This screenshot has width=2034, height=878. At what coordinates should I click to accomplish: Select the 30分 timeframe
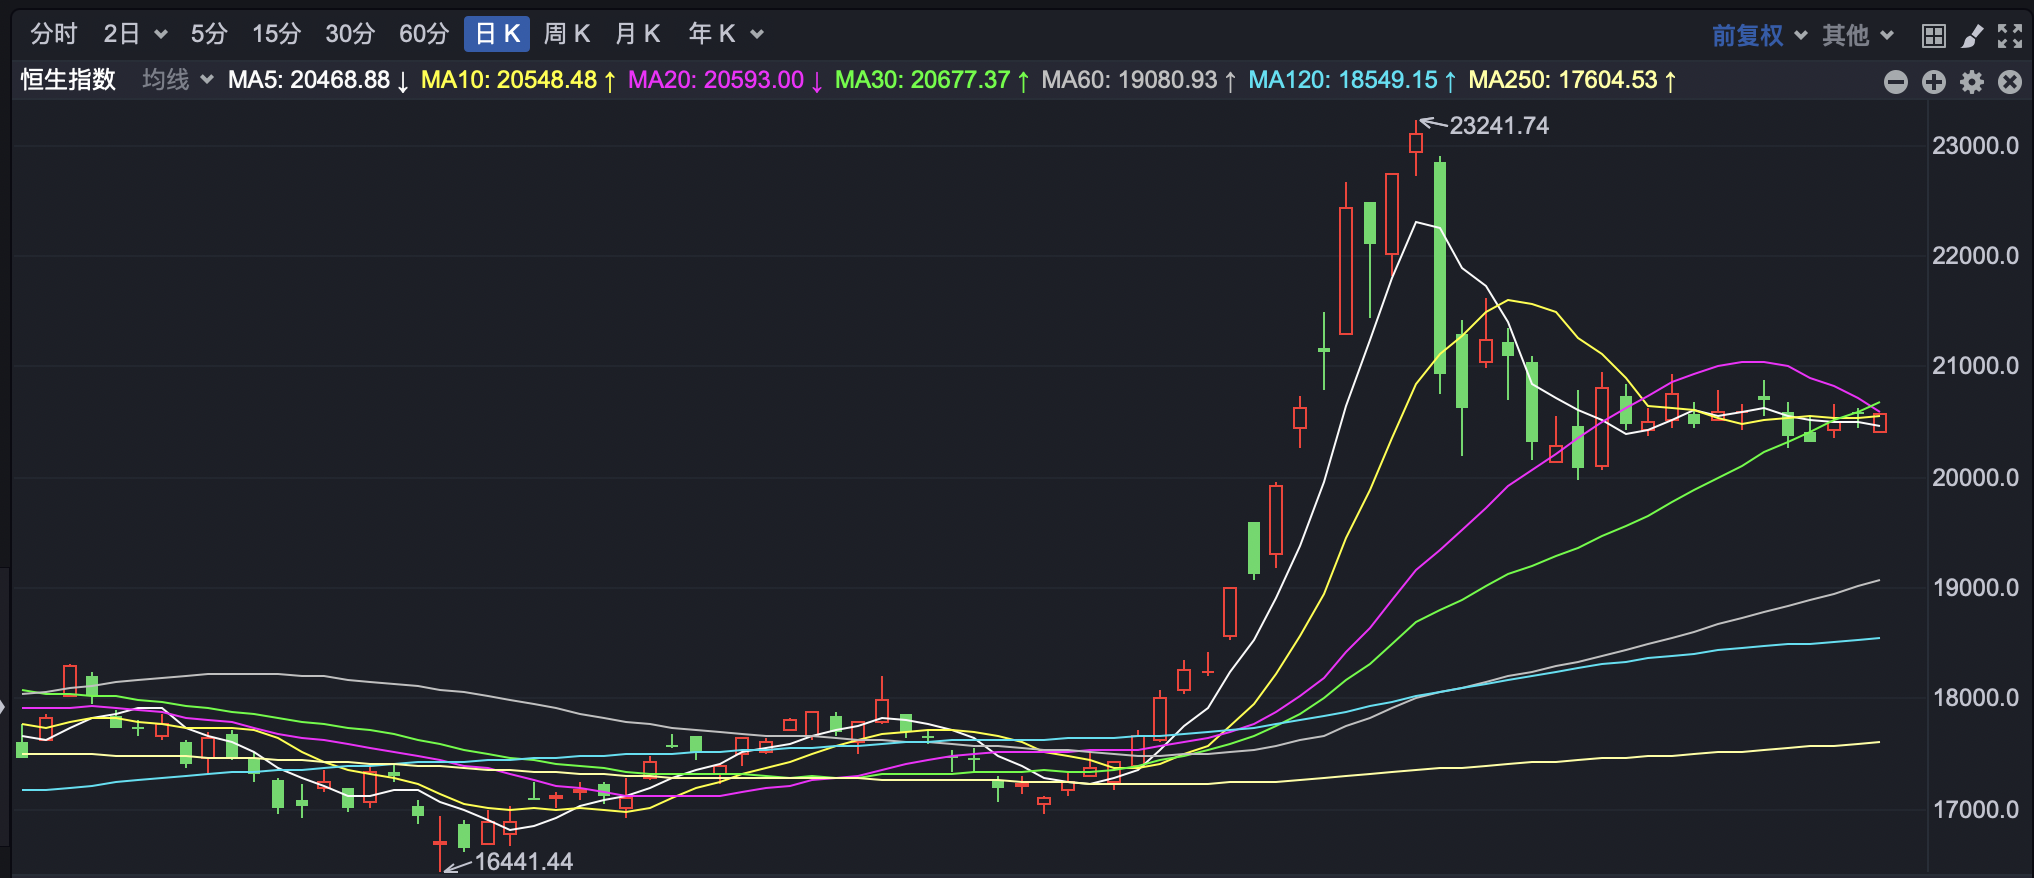350,34
